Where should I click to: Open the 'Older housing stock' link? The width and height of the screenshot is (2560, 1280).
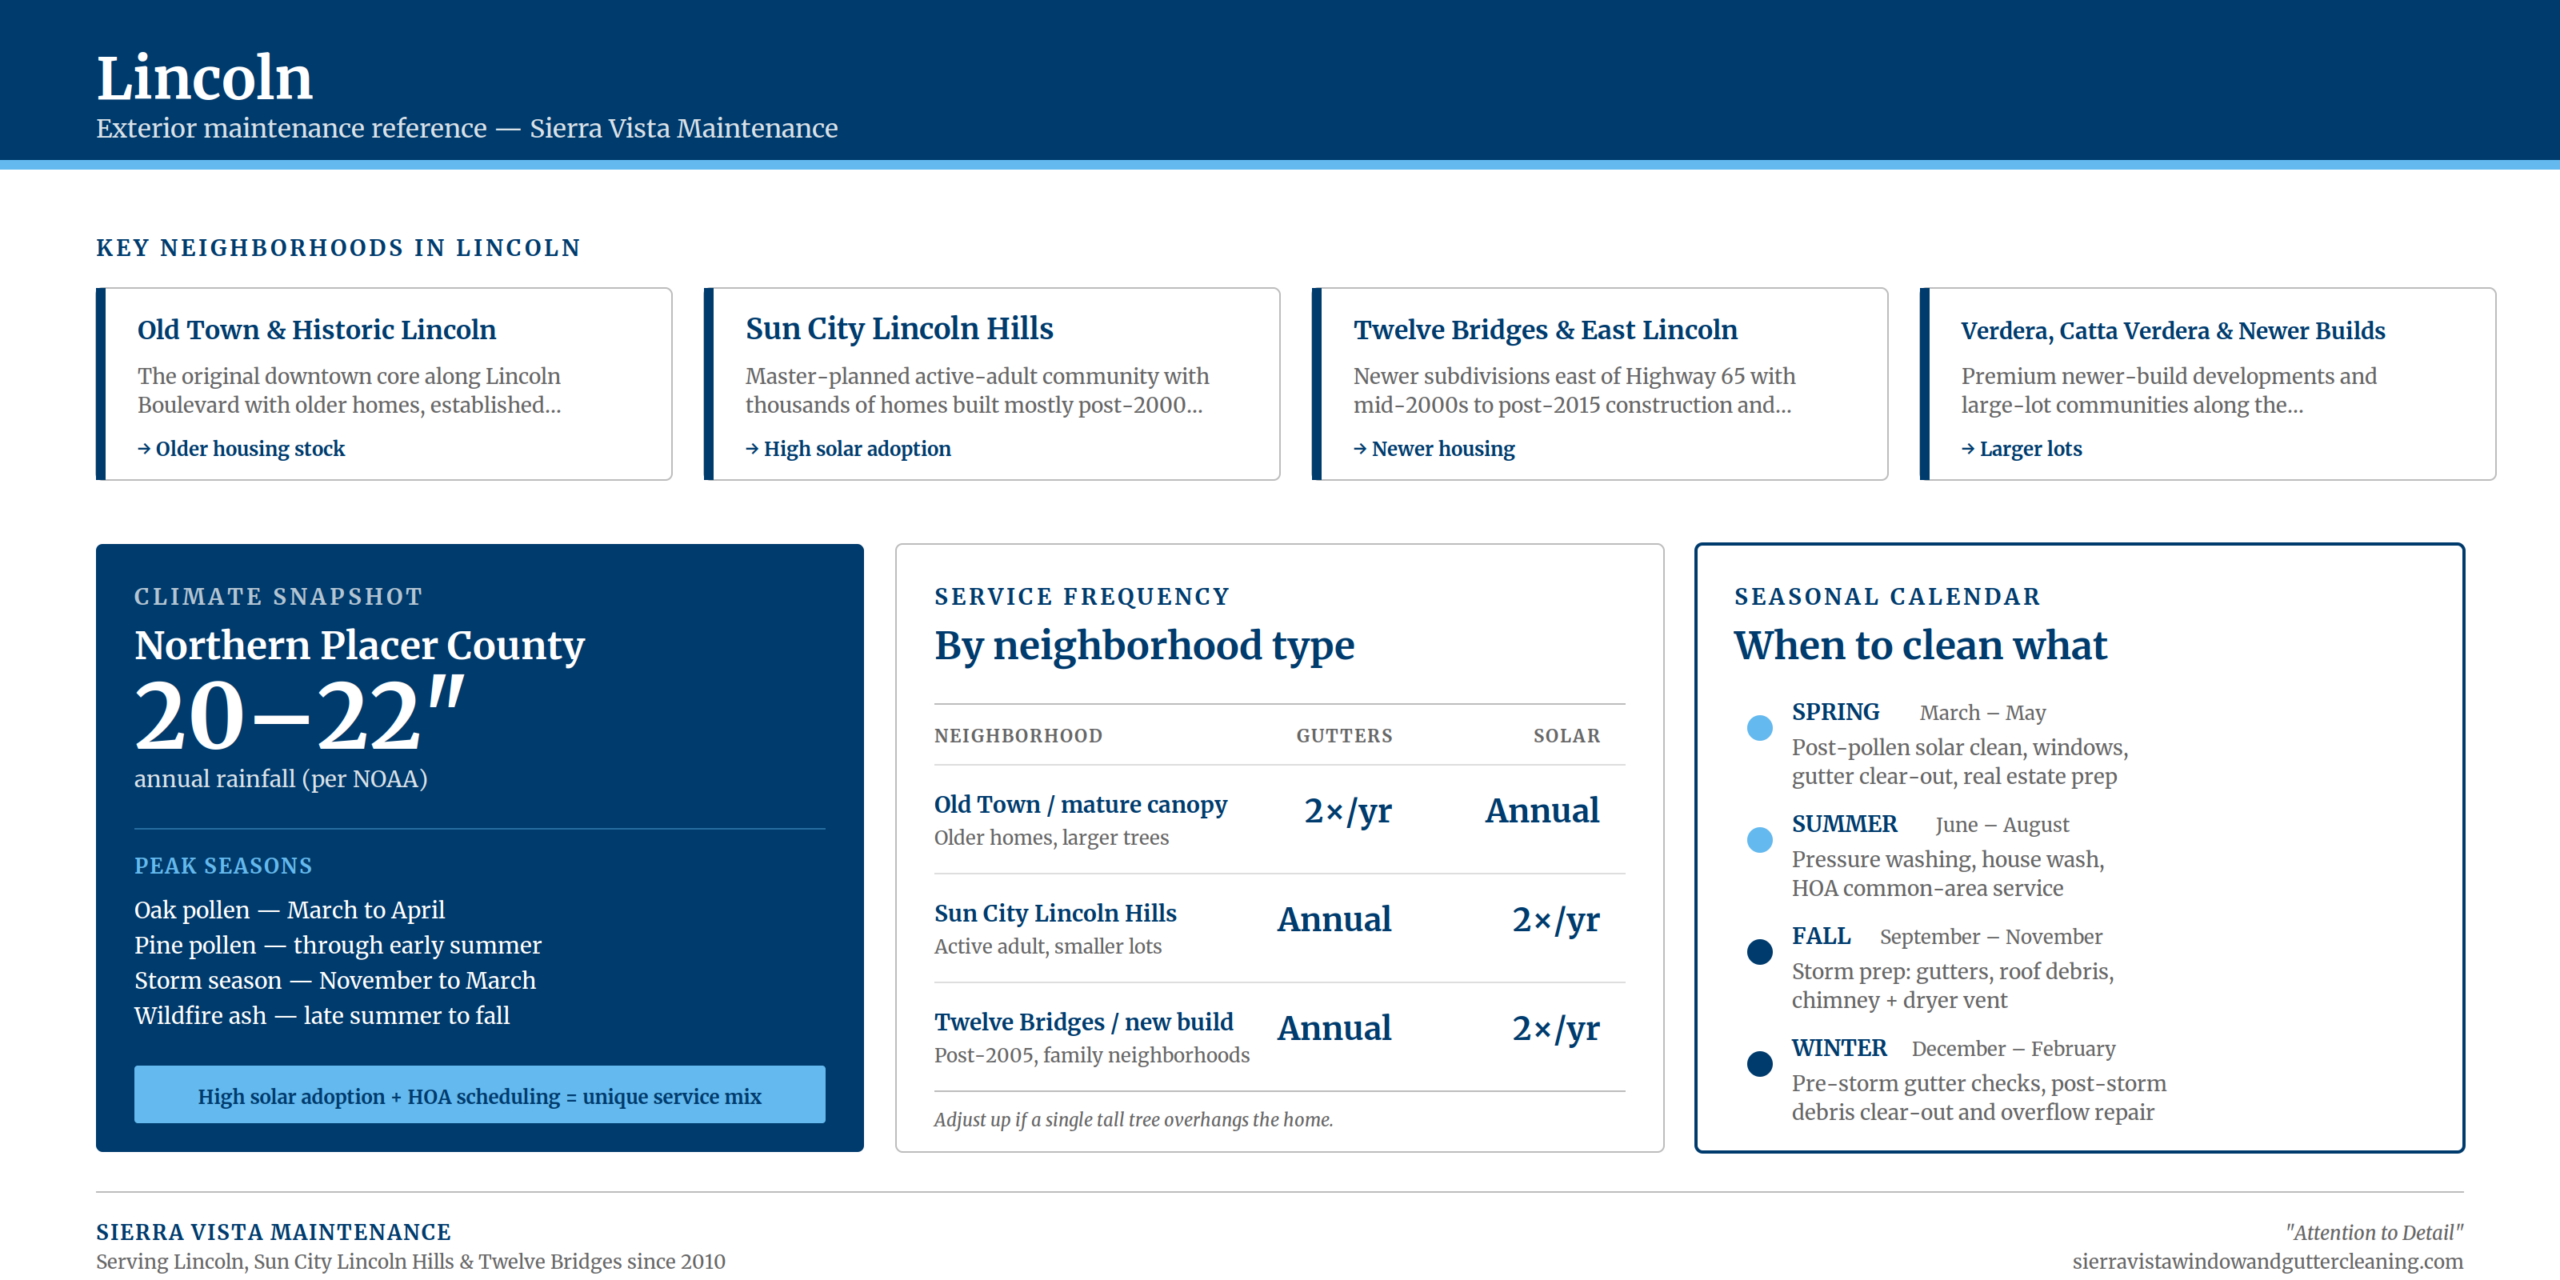[x=241, y=449]
